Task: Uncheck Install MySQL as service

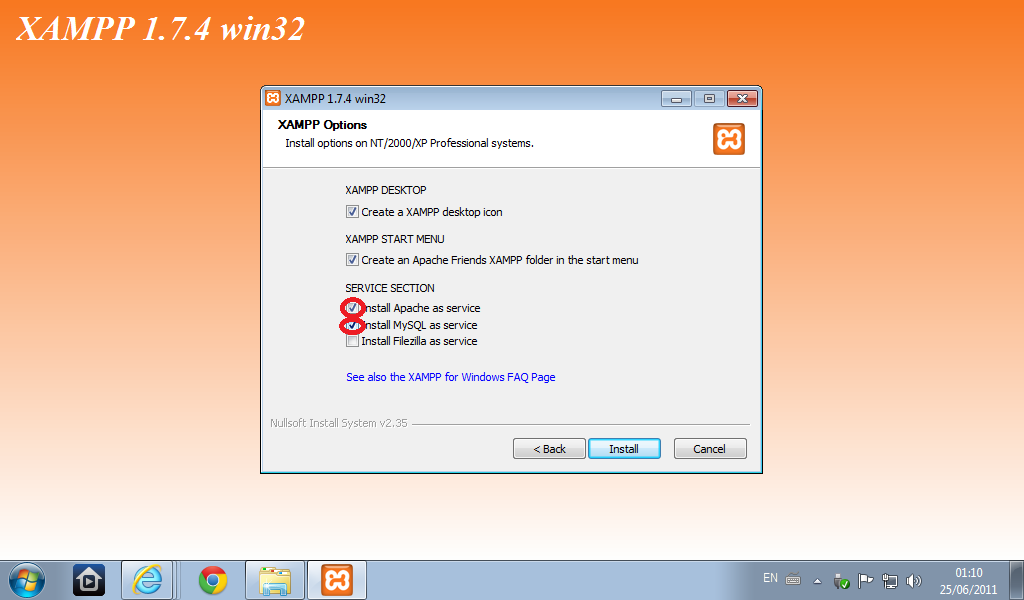Action: [353, 324]
